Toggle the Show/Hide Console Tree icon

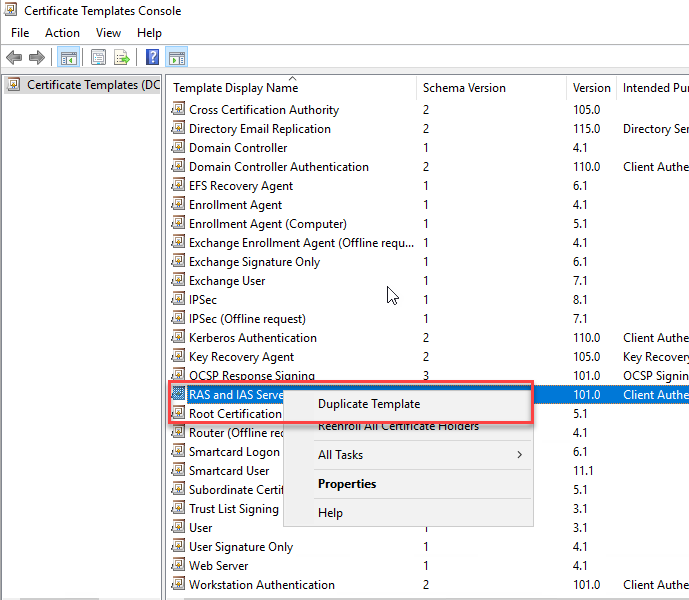pos(69,57)
